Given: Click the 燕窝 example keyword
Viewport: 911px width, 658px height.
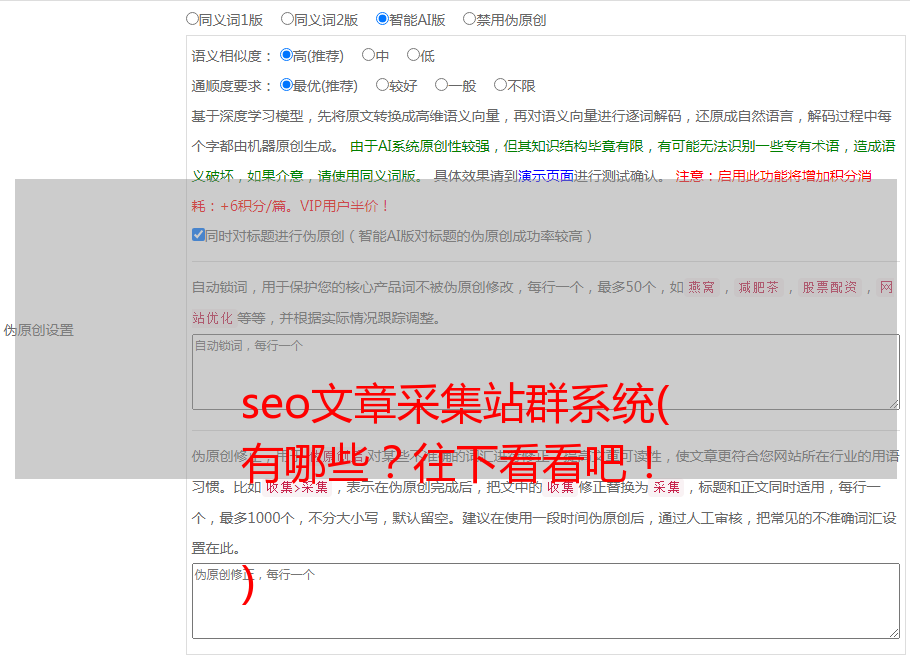Looking at the screenshot, I should pos(702,287).
